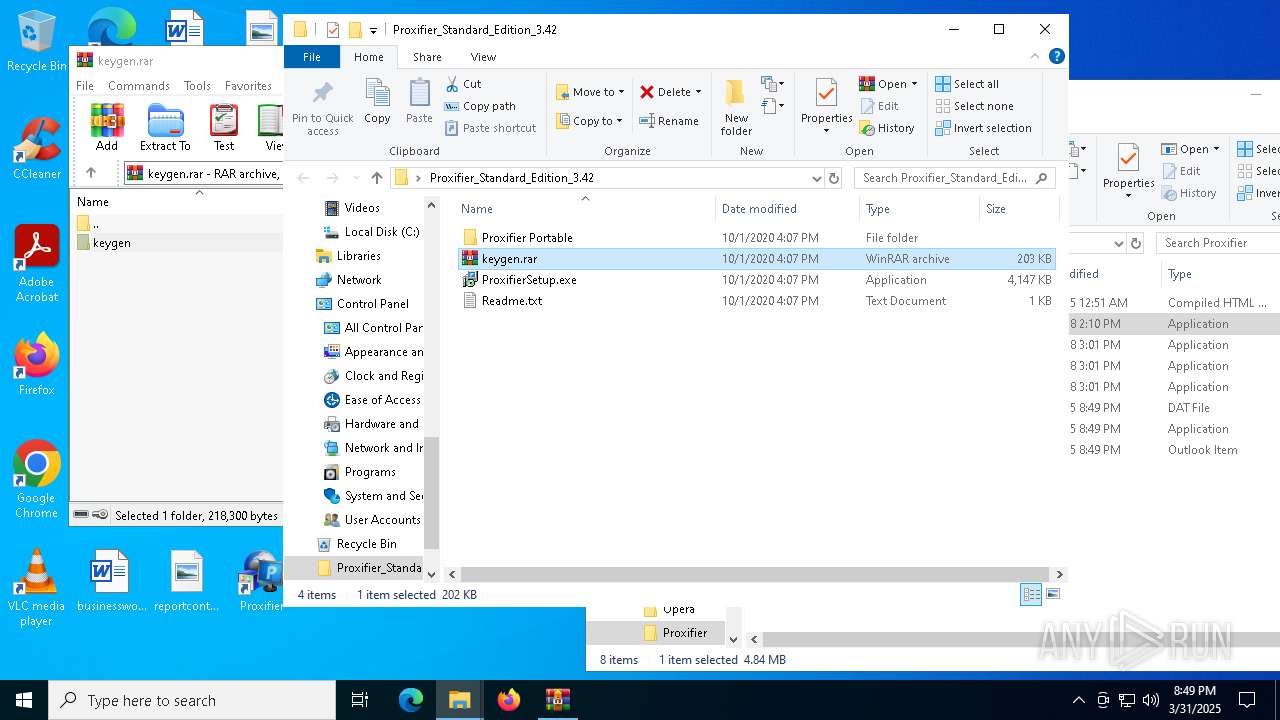Collapse the ribbon with the chevron
The width and height of the screenshot is (1280, 720).
[x=1035, y=57]
